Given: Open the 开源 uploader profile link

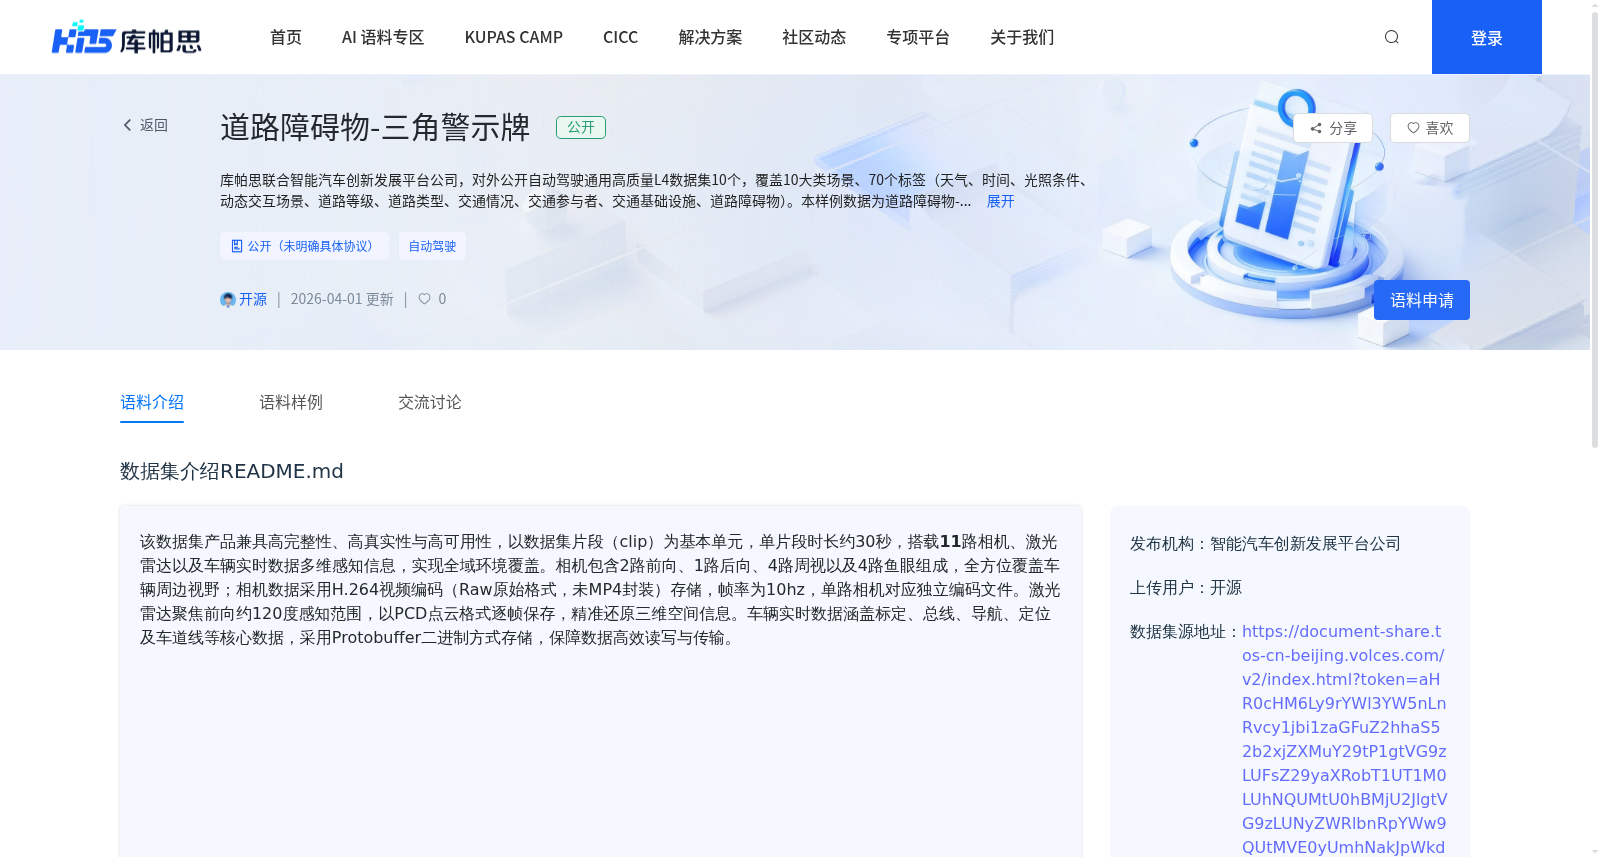Looking at the screenshot, I should [253, 299].
